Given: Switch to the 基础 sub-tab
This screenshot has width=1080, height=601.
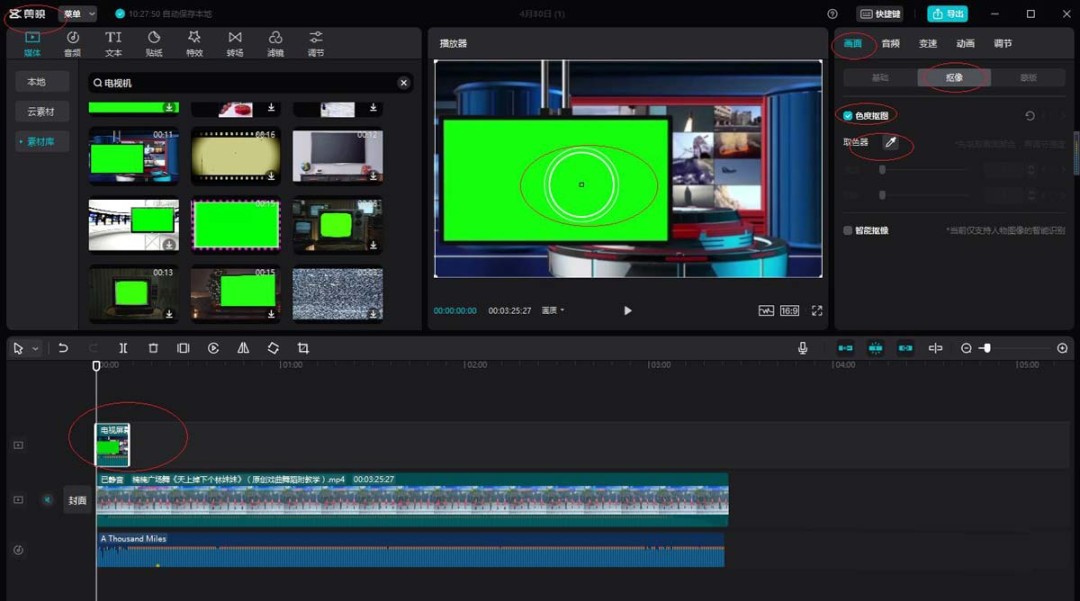Looking at the screenshot, I should click(880, 77).
